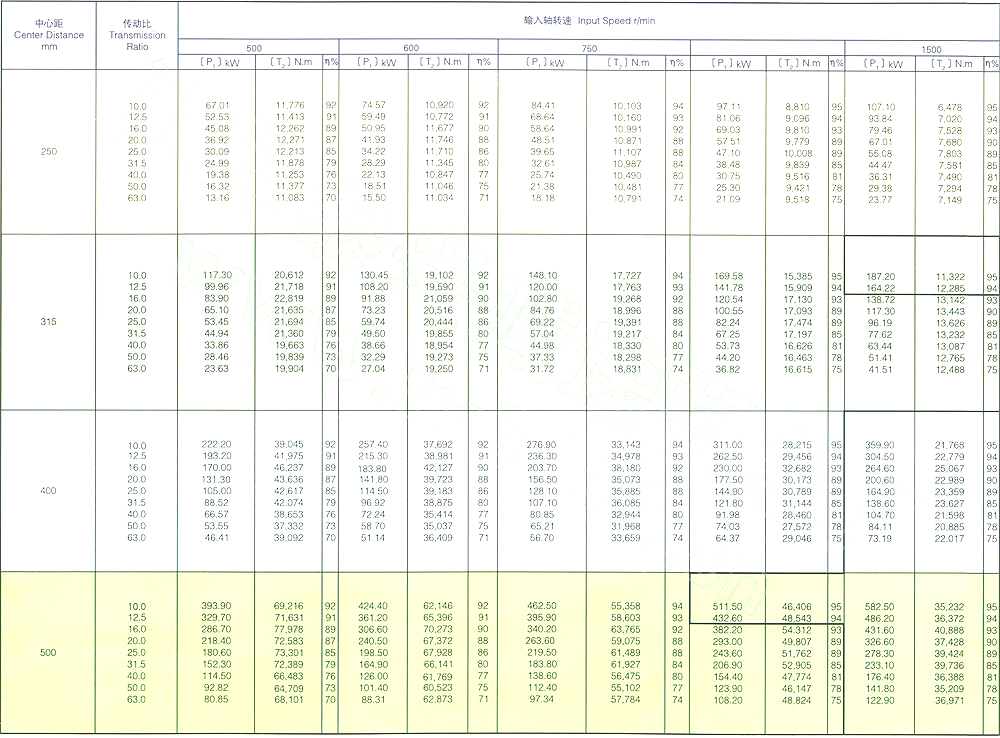Click the power value 393.90 cell
Screen dimensions: 1000x738
[217, 606]
